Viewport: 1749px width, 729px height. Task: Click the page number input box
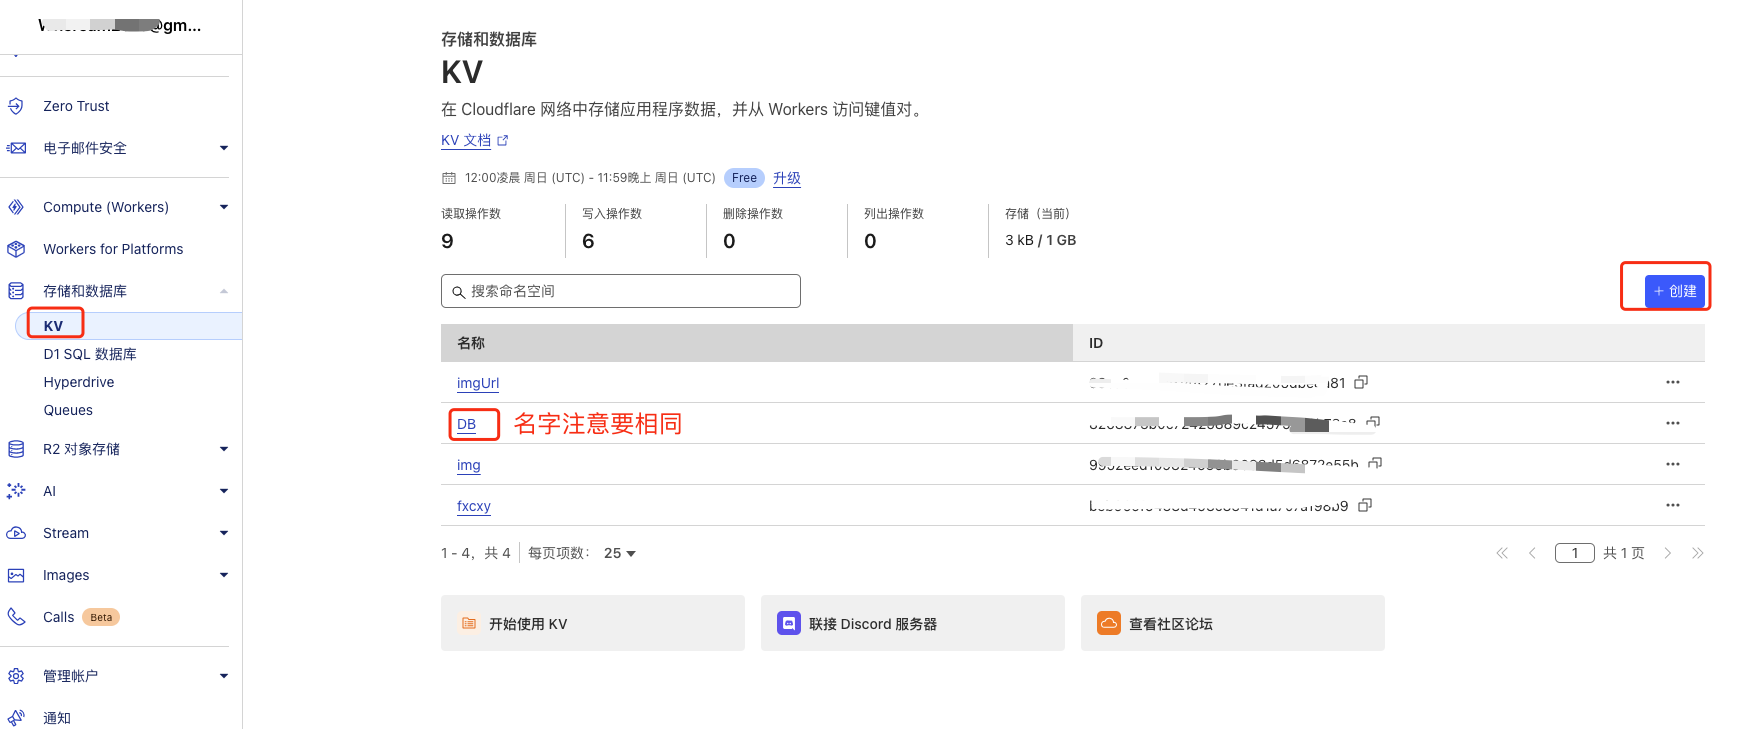[1575, 553]
